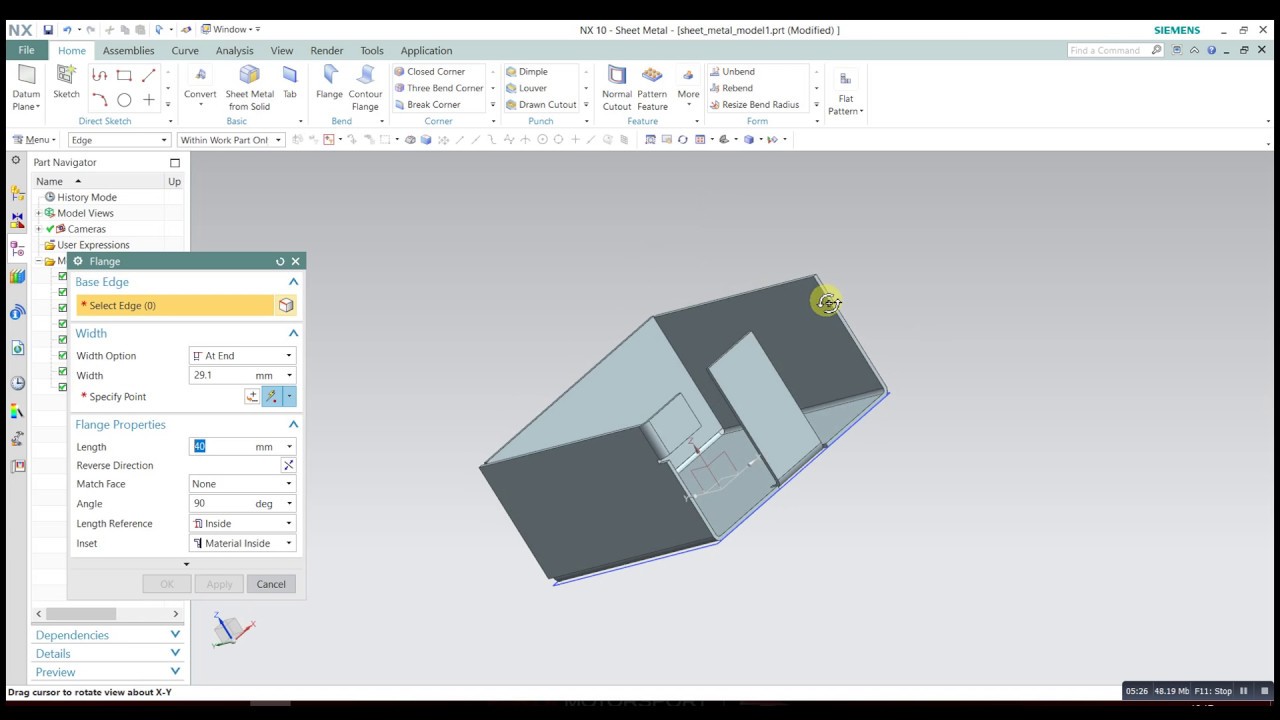Click the Find a Command search box
This screenshot has width=1280, height=720.
coord(1115,50)
